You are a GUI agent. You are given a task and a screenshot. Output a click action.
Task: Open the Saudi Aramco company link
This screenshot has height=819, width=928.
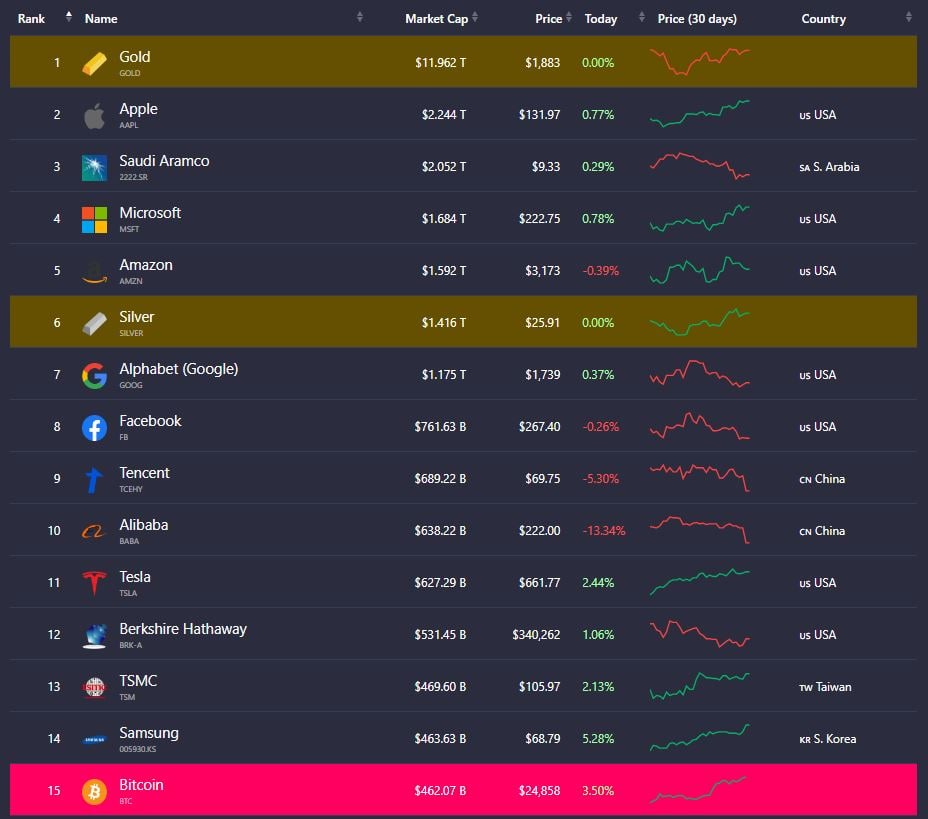[x=164, y=161]
